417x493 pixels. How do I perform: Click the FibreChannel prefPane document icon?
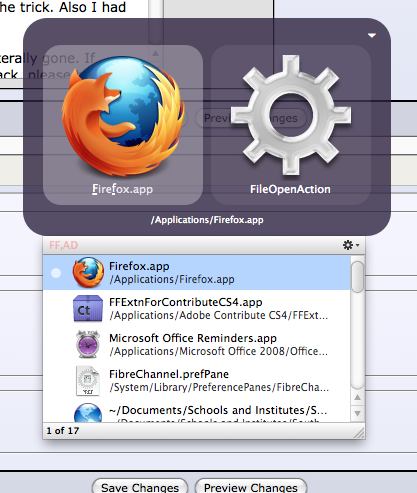(88, 381)
